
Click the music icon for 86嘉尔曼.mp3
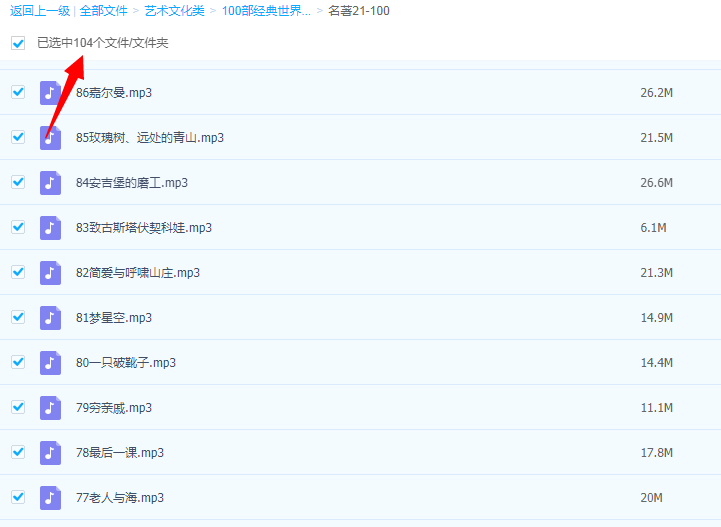(50, 93)
